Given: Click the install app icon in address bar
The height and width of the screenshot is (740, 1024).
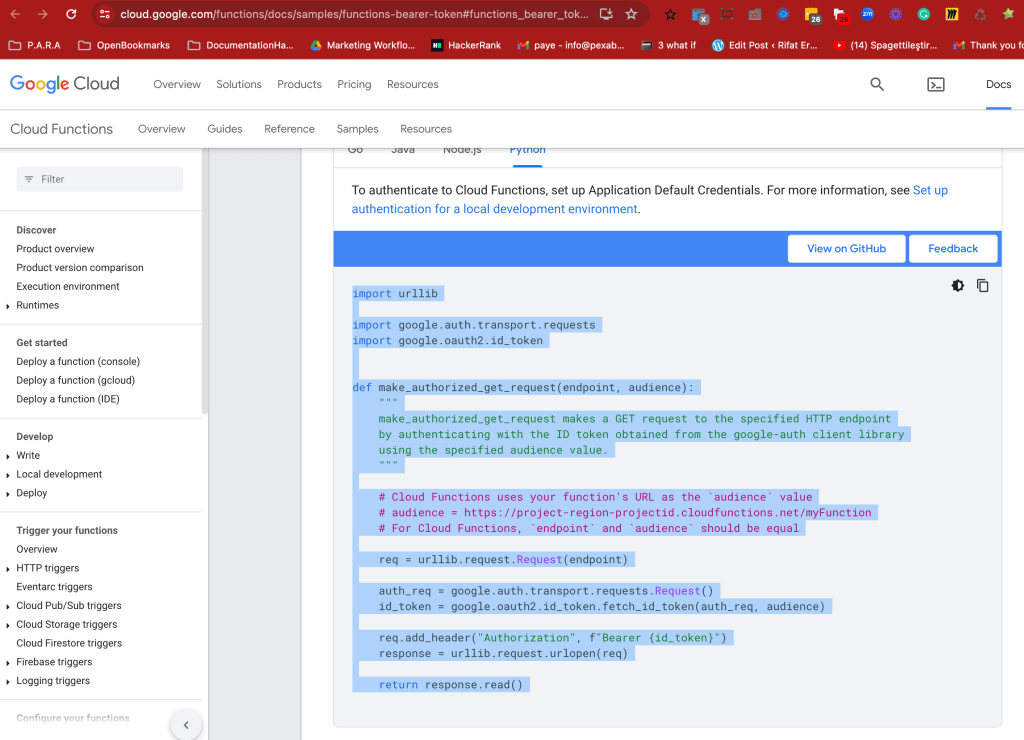Looking at the screenshot, I should [x=606, y=14].
